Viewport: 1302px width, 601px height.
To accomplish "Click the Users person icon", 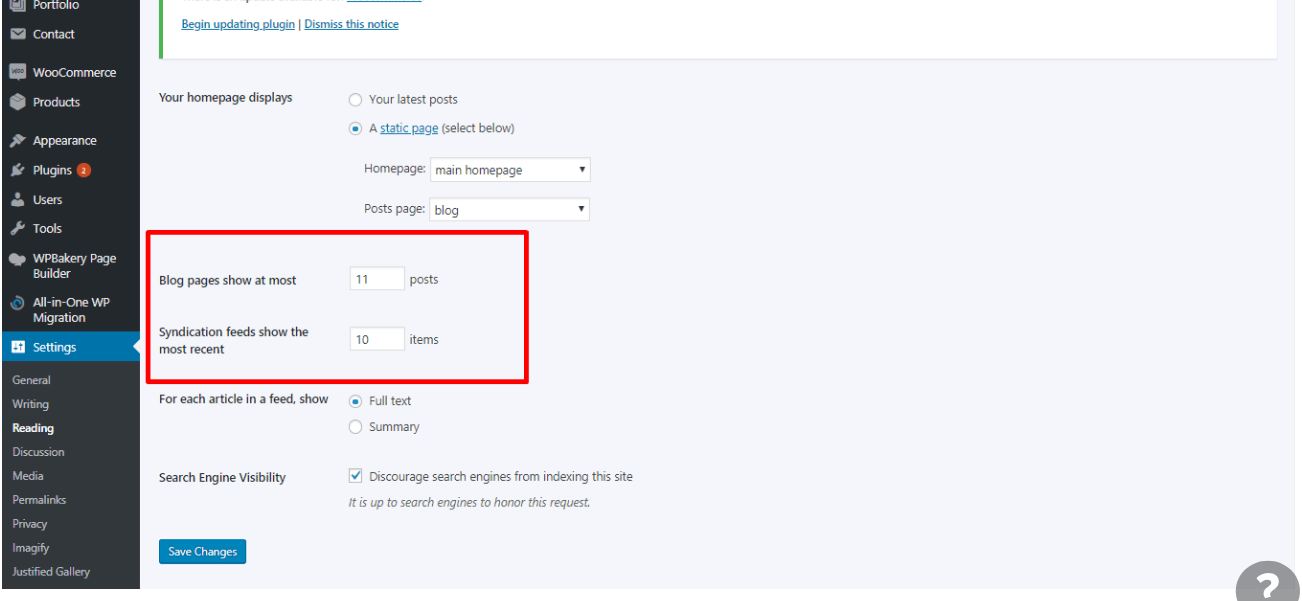I will coord(17,199).
